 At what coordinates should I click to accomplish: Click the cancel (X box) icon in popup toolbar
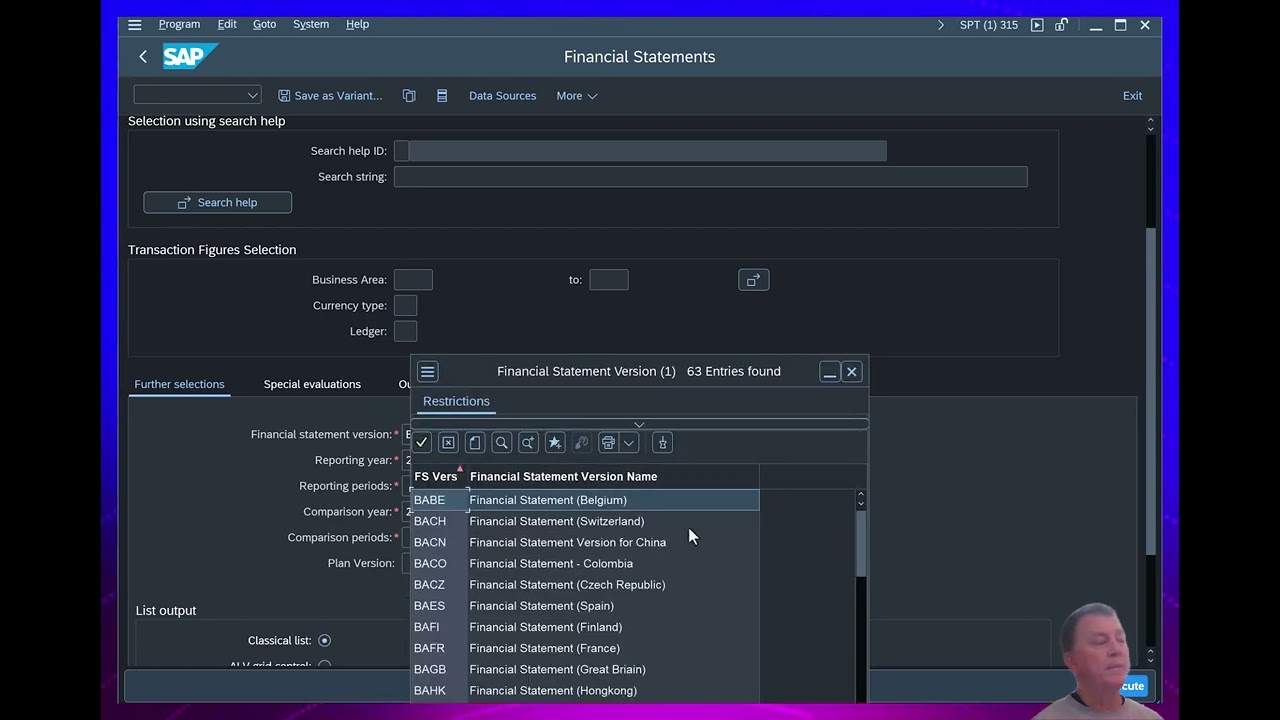point(448,443)
